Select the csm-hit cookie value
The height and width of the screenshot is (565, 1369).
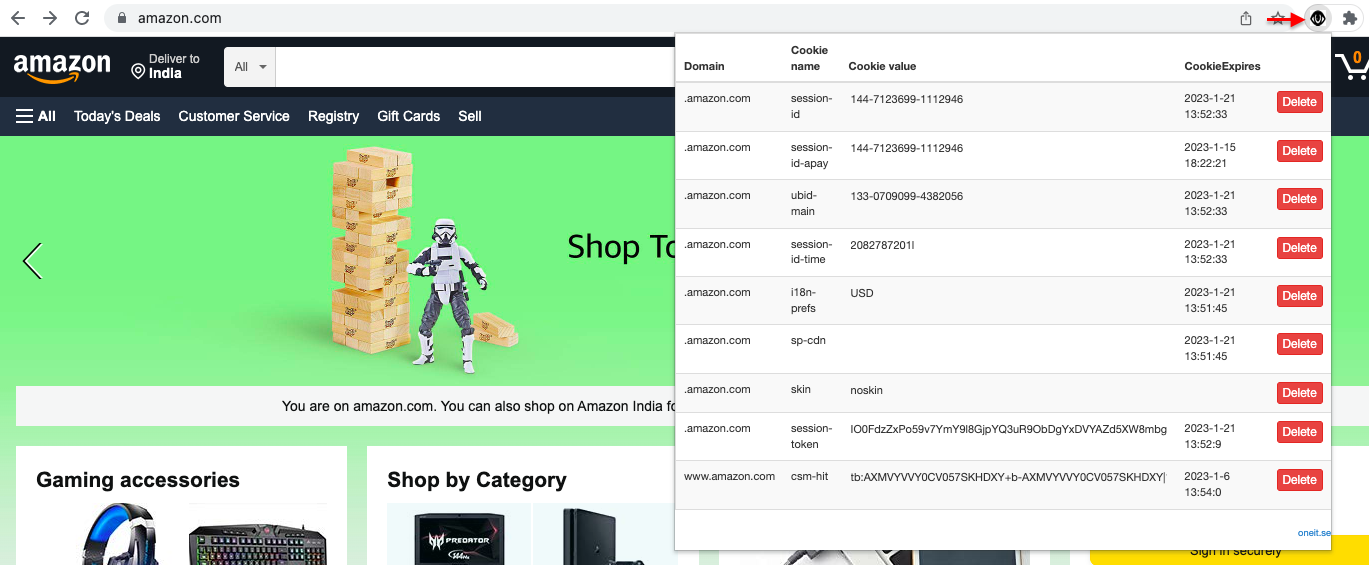(x=1008, y=477)
